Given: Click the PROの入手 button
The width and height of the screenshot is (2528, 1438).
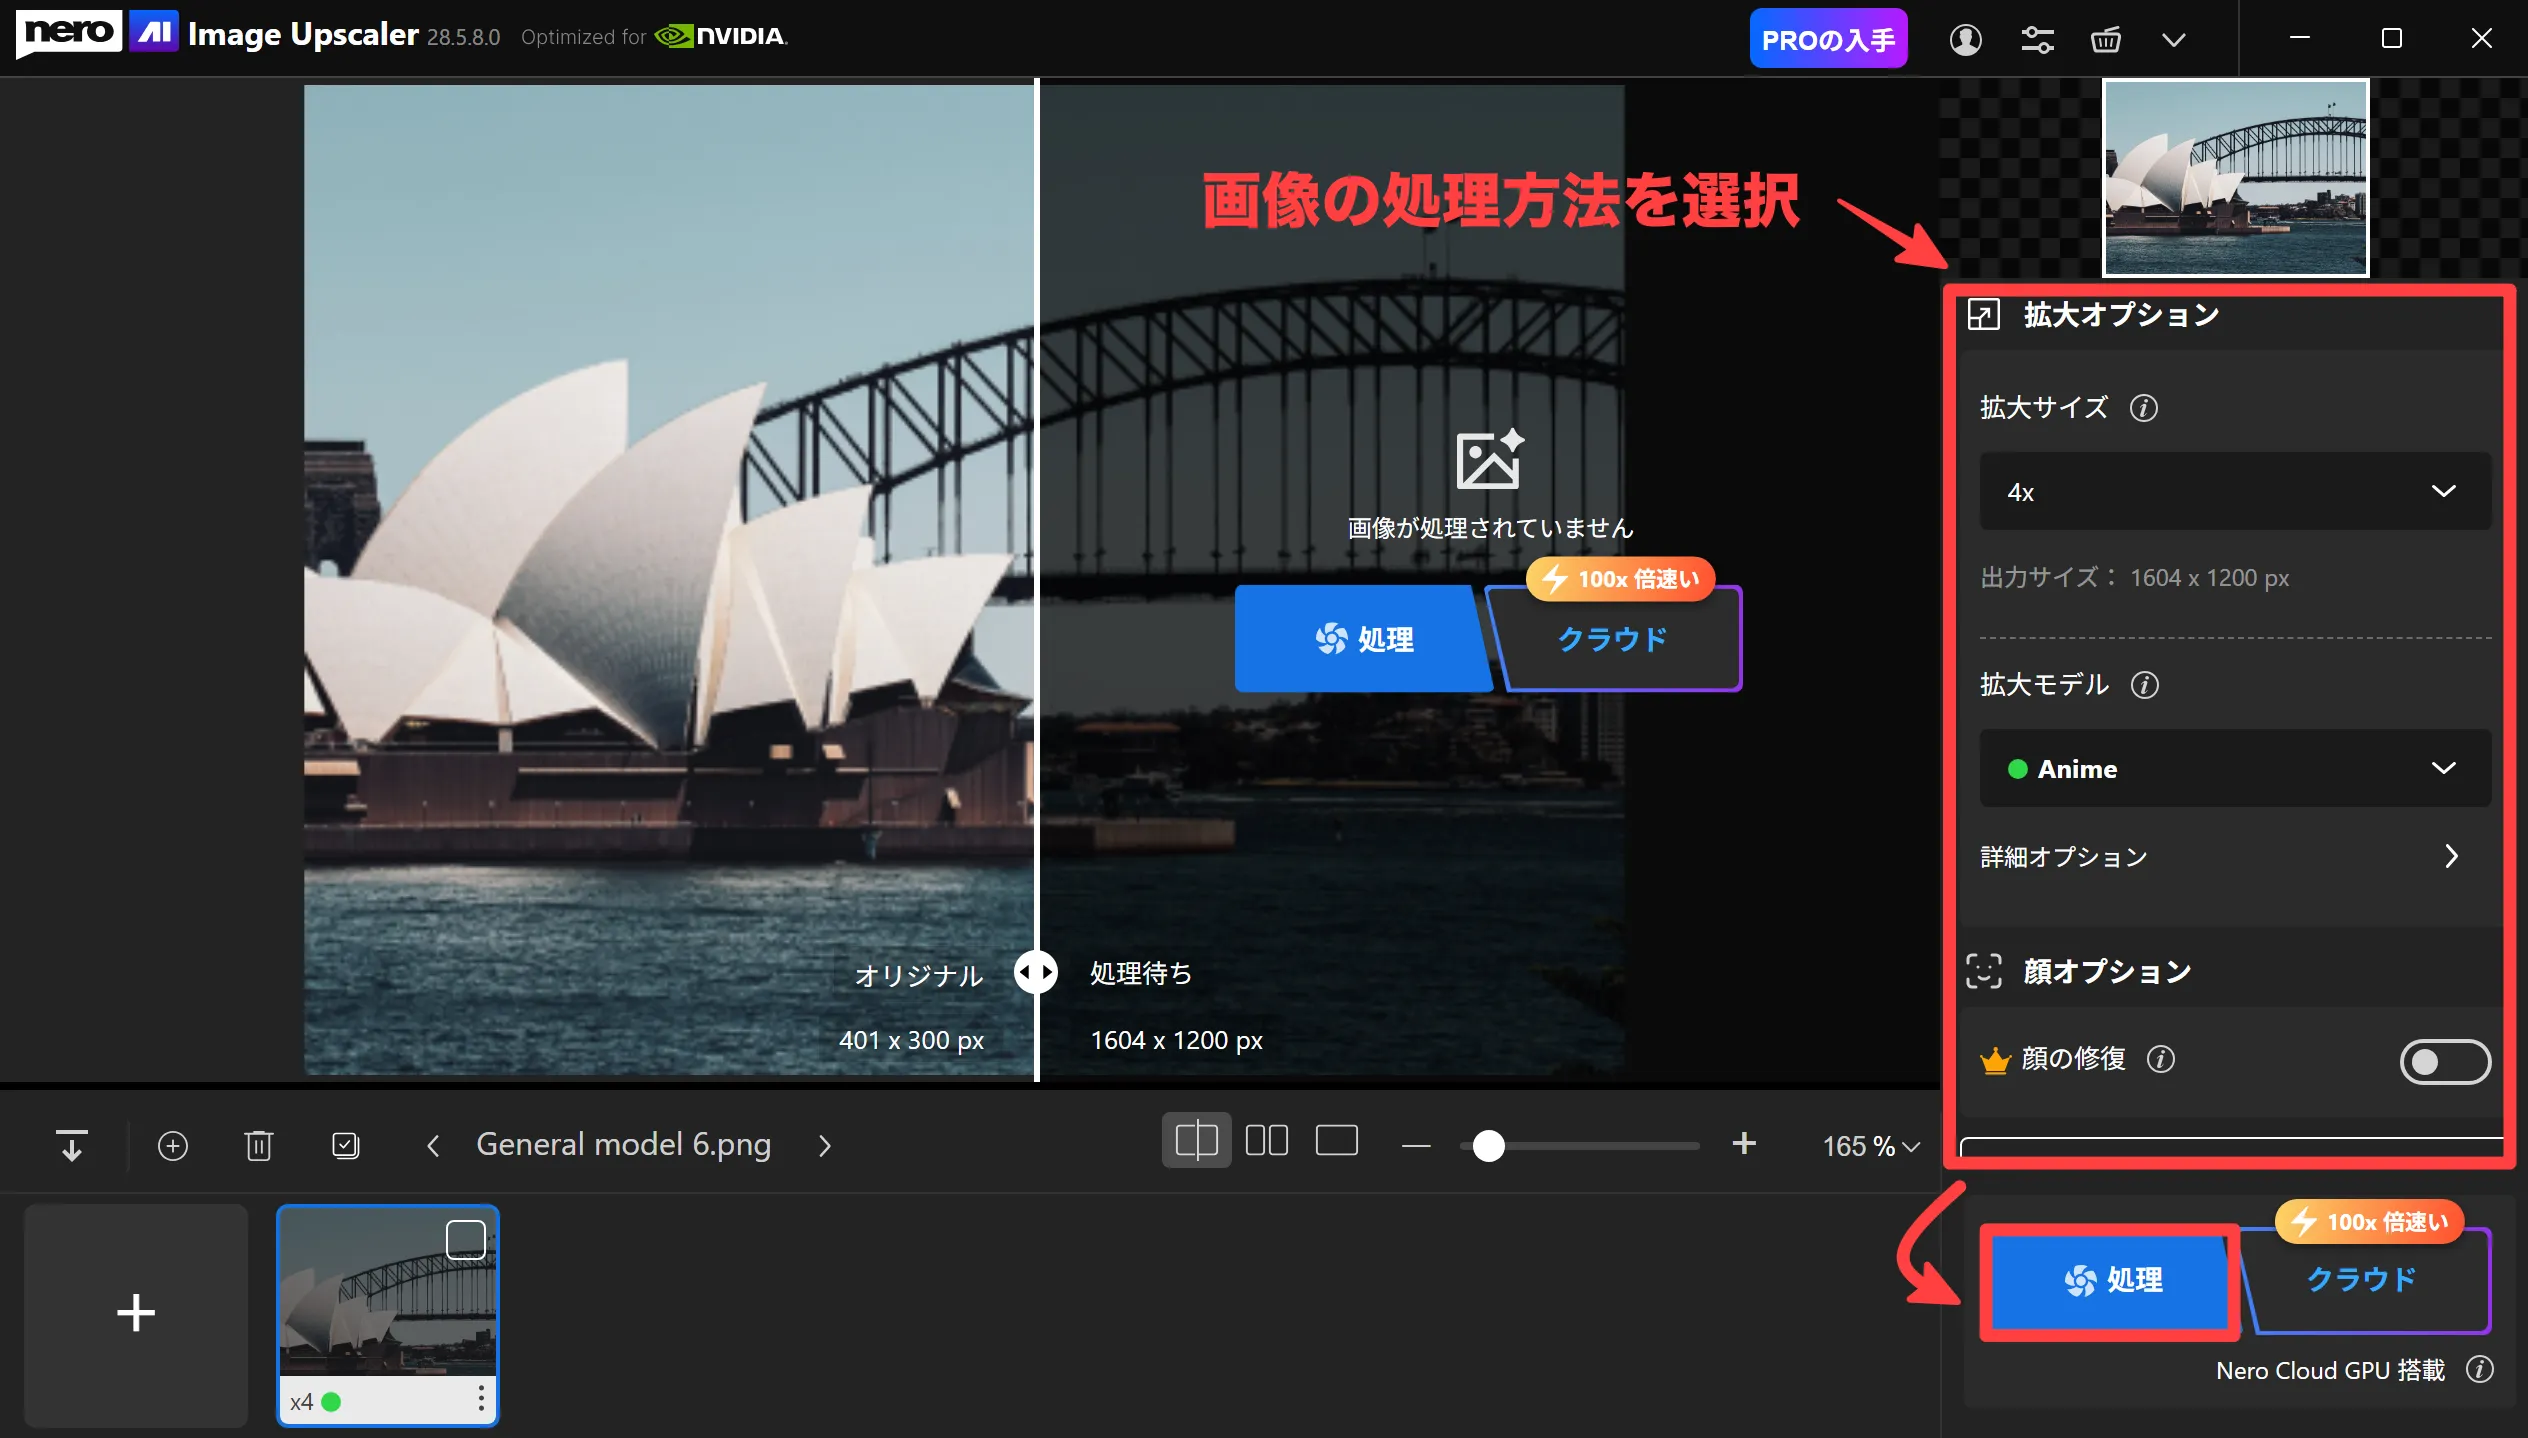Looking at the screenshot, I should 1828,39.
